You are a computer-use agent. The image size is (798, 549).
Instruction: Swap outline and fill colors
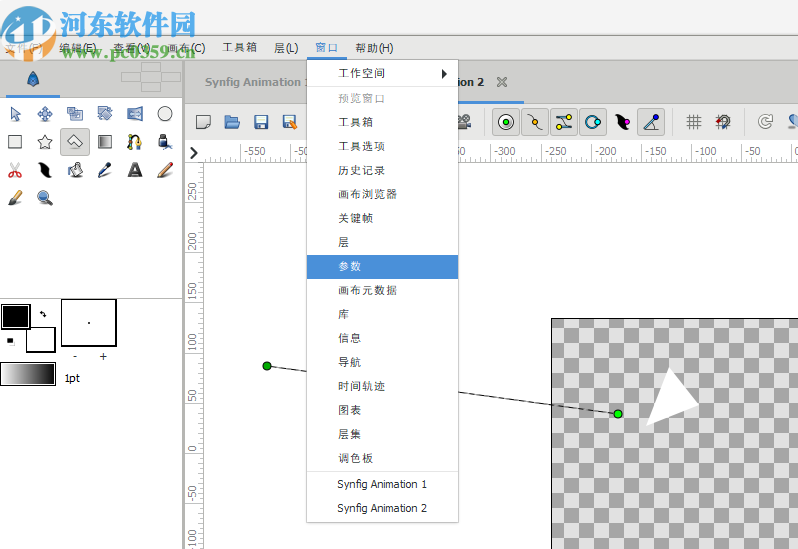43,314
